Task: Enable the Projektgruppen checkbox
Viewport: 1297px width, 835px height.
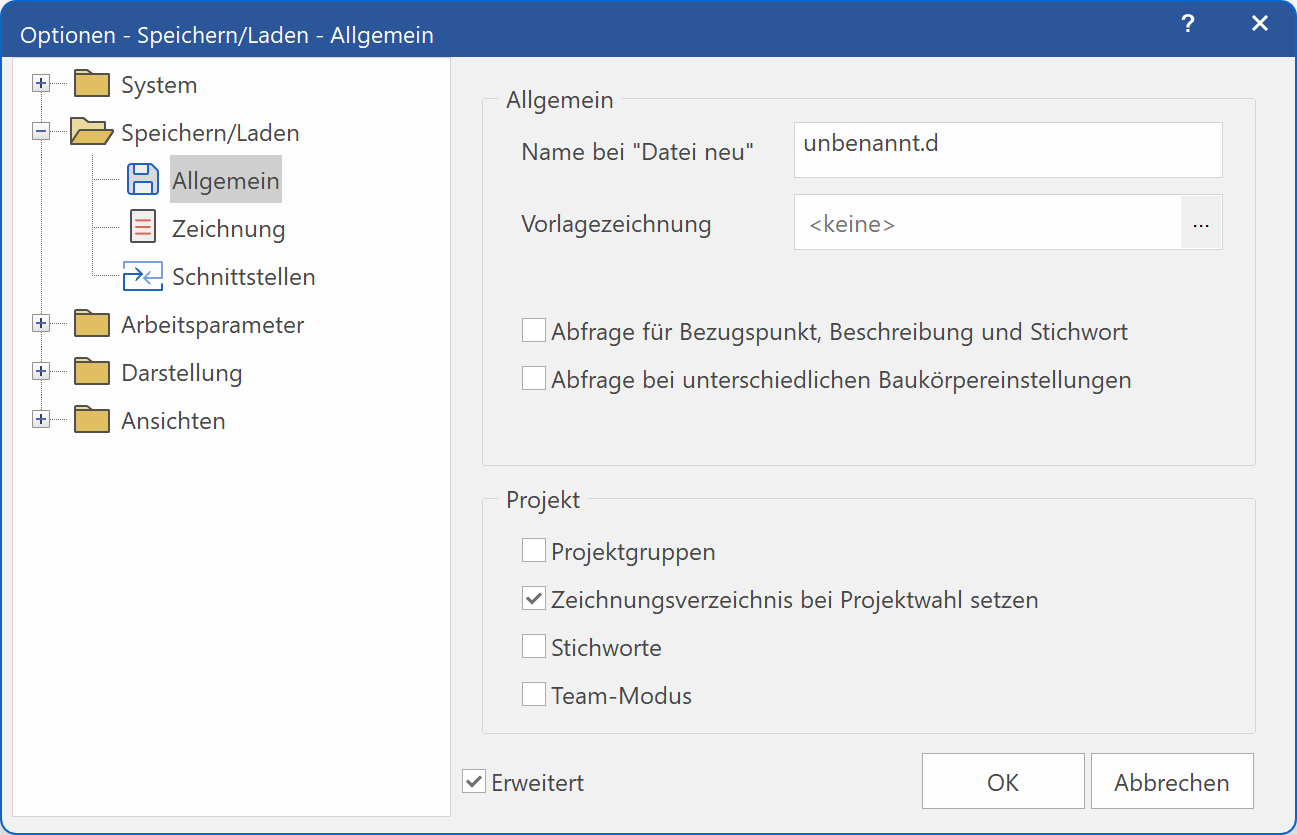Action: [x=533, y=550]
